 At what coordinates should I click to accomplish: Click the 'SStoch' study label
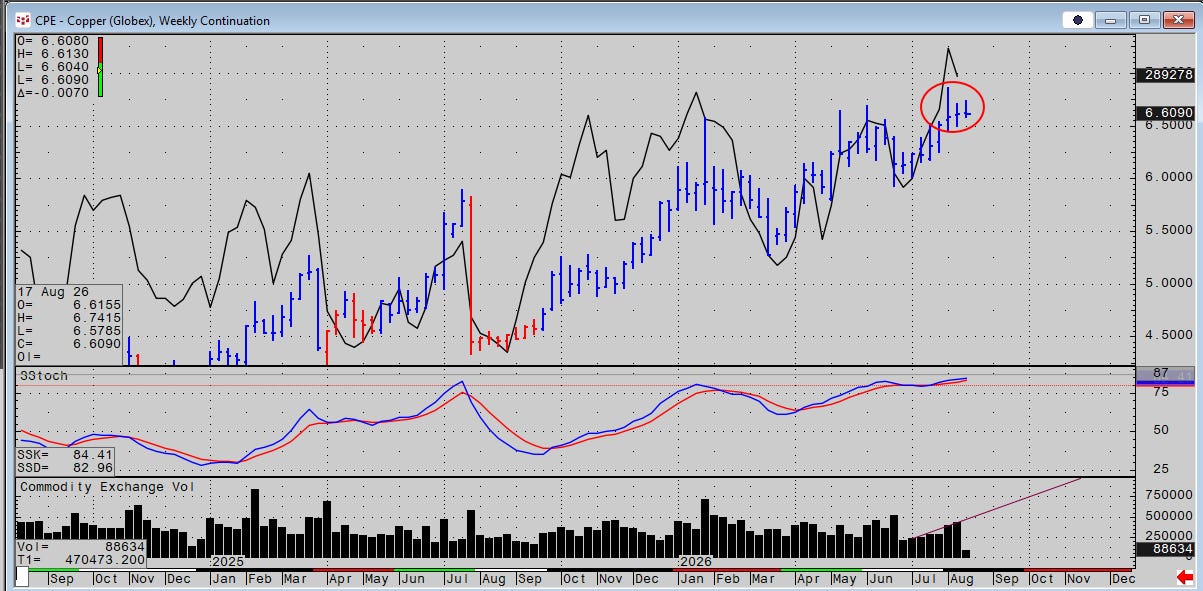(x=44, y=376)
